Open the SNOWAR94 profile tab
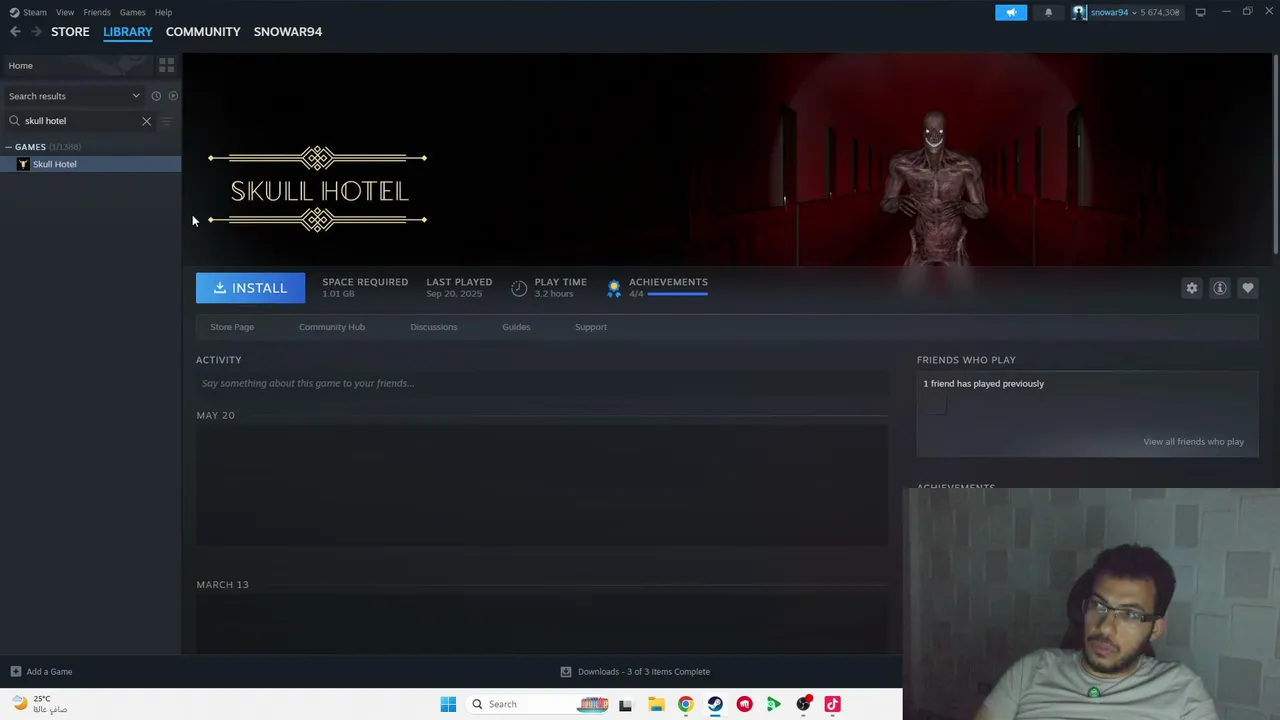 pos(288,32)
